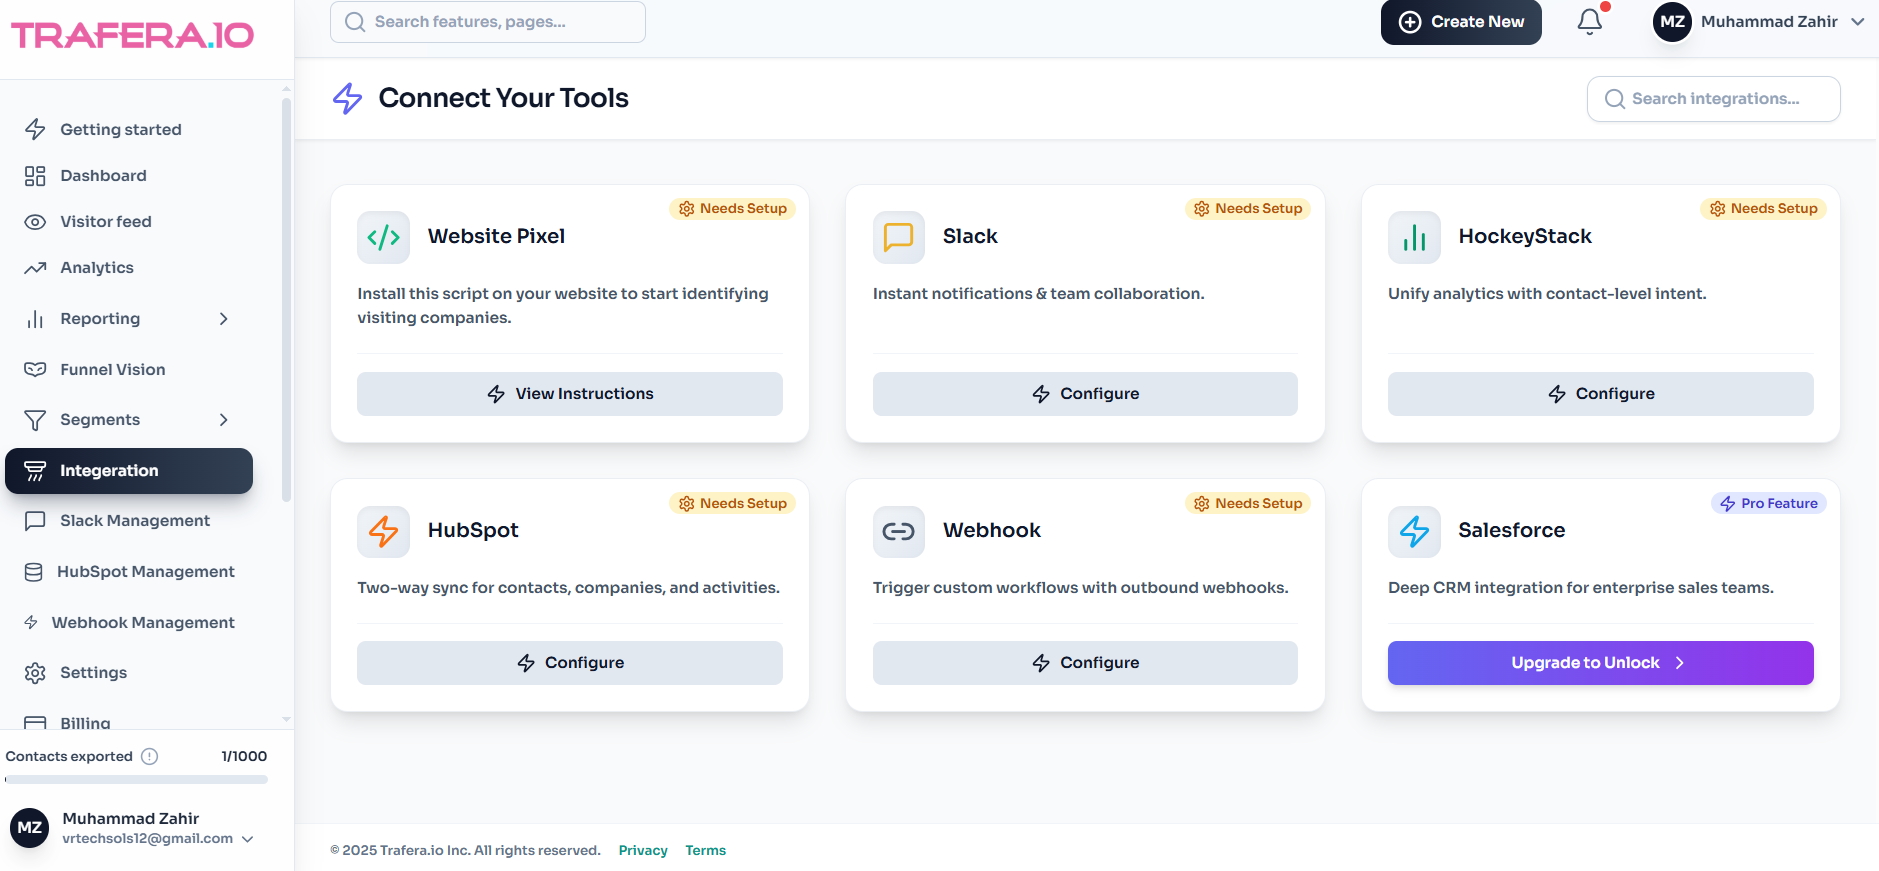This screenshot has height=871, width=1879.
Task: Click the Website Pixel code icon
Action: (383, 237)
